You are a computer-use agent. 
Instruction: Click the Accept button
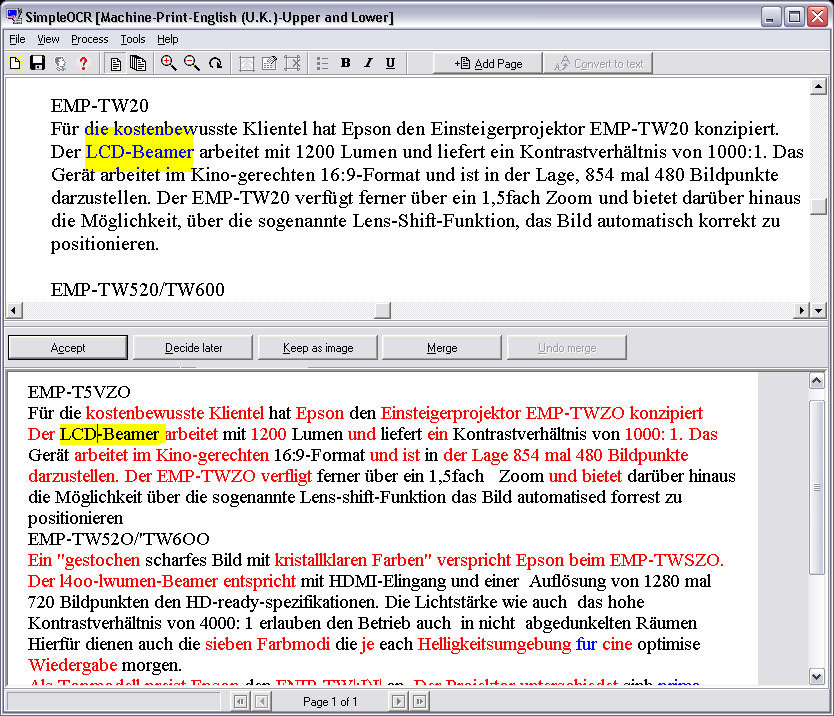[x=68, y=347]
